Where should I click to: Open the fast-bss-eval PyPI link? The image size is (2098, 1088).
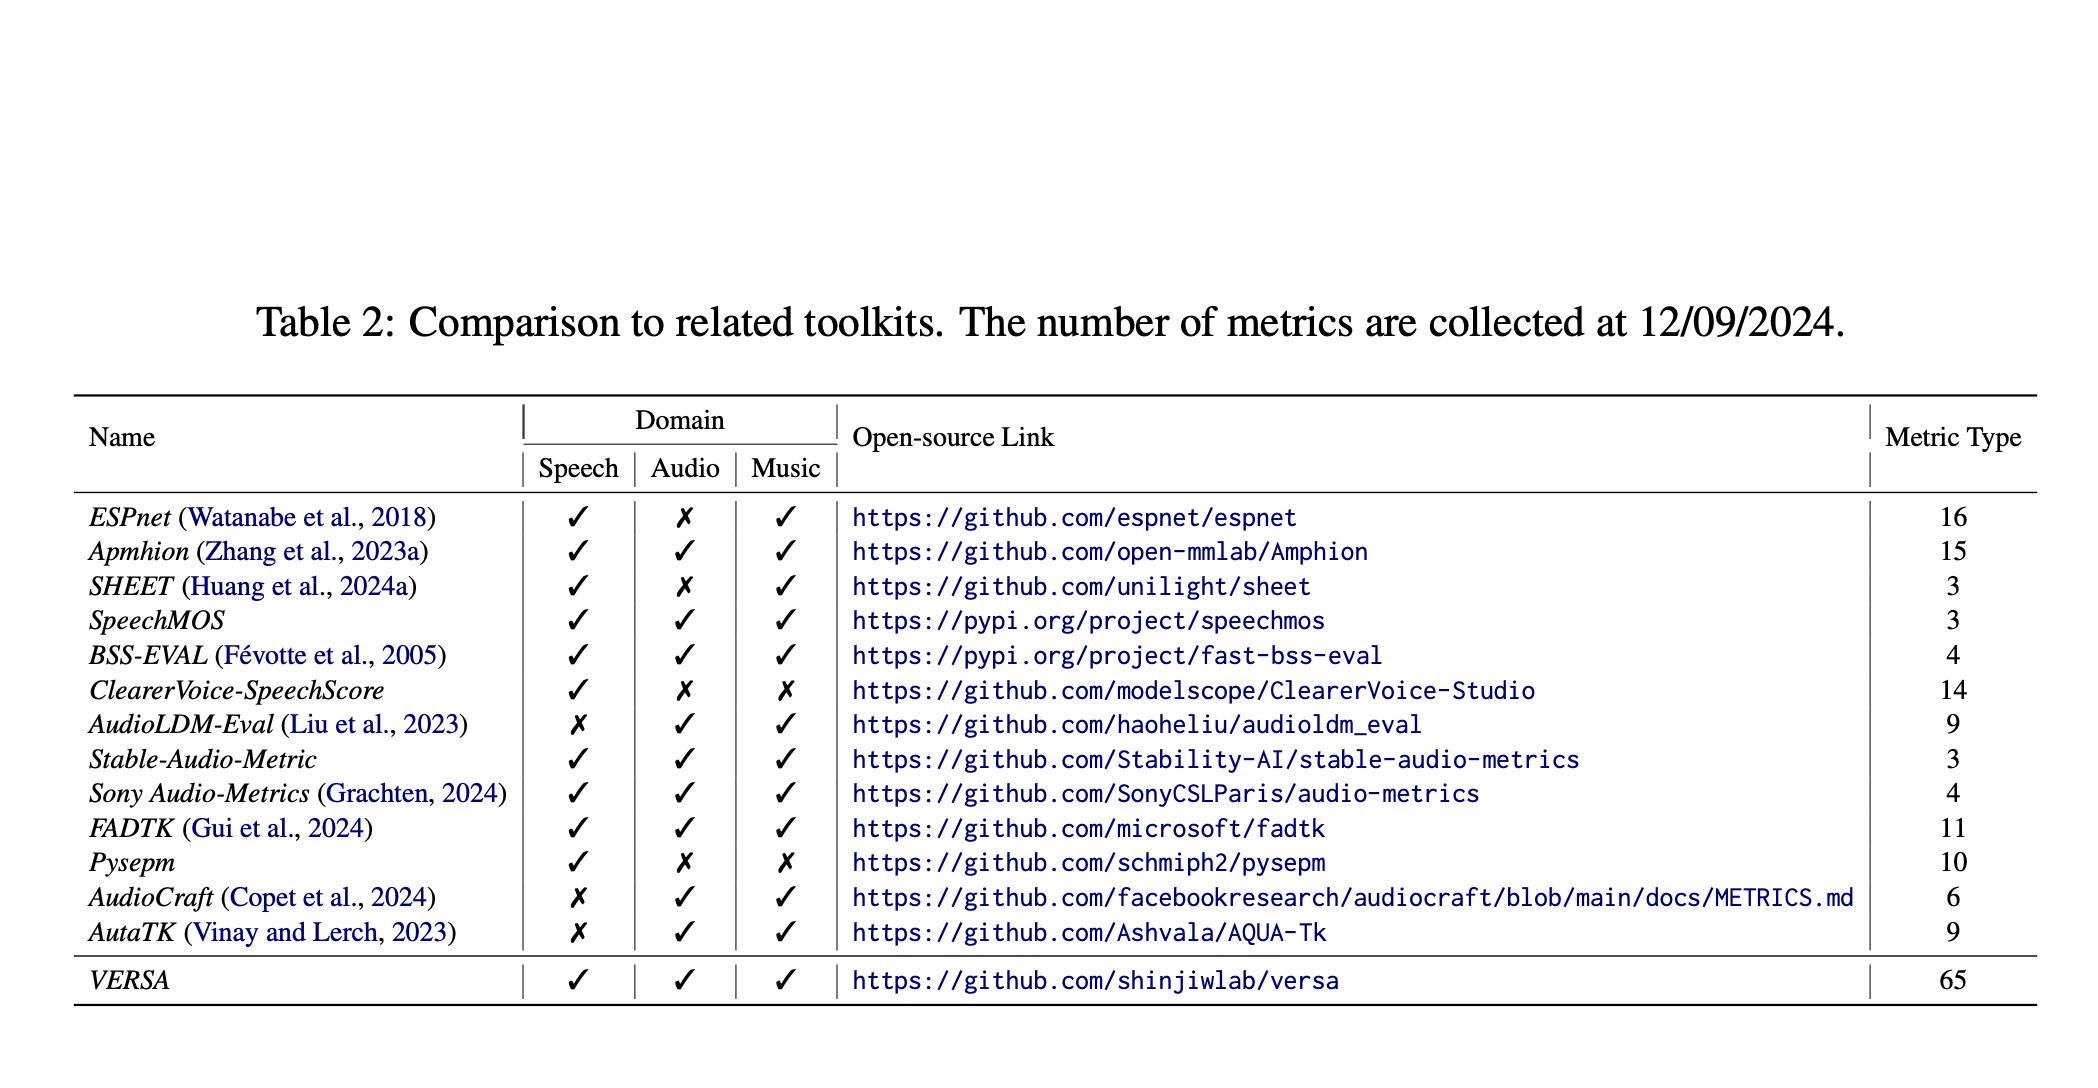(1116, 656)
